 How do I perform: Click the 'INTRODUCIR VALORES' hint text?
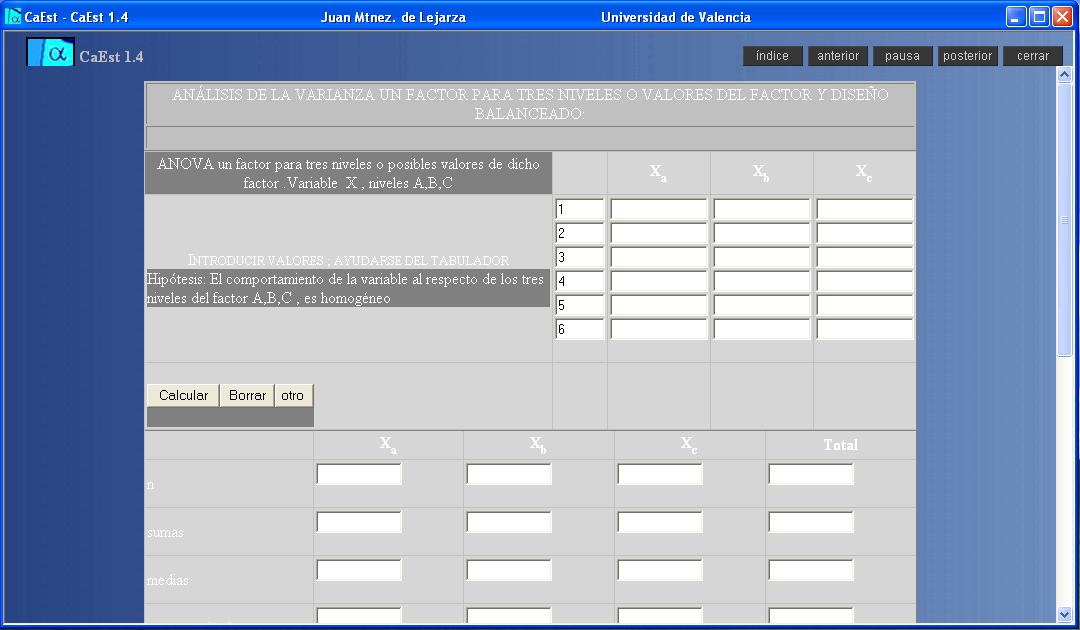click(349, 260)
